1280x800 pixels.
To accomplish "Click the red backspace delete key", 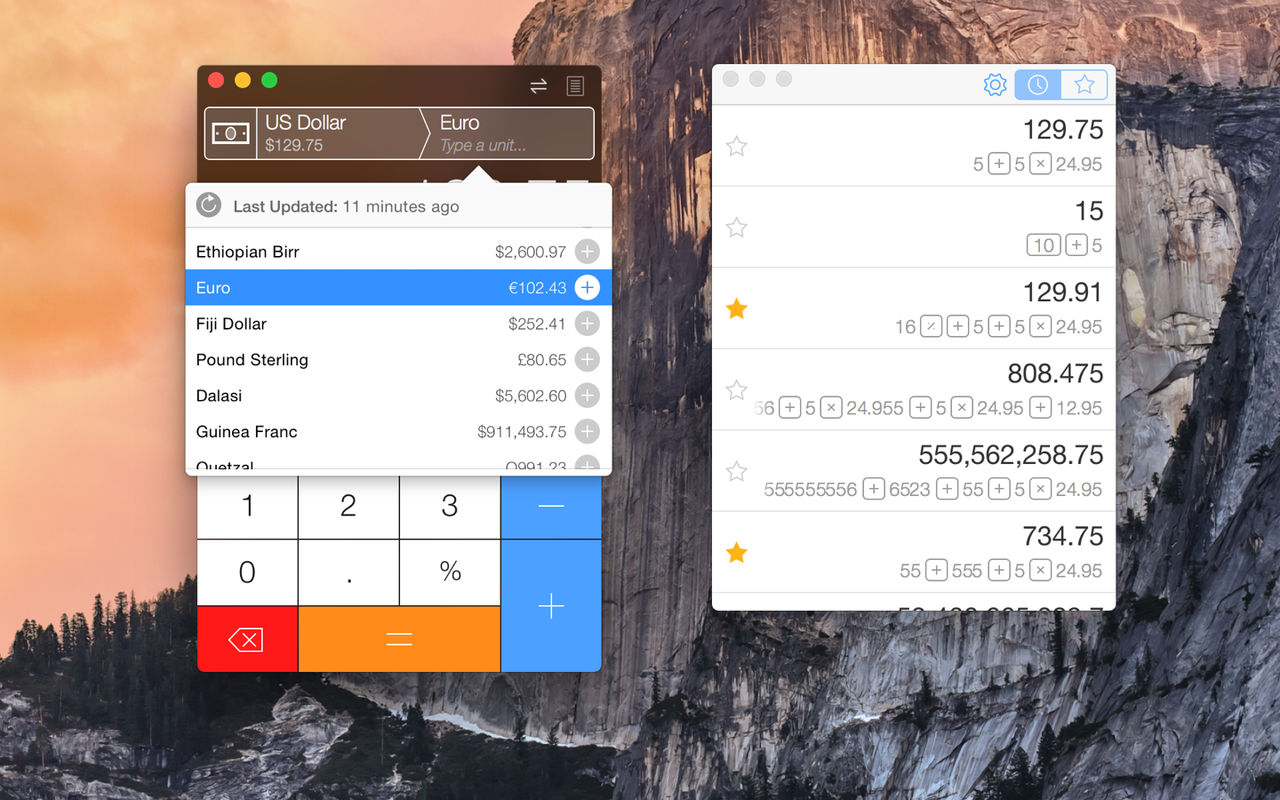I will 247,639.
